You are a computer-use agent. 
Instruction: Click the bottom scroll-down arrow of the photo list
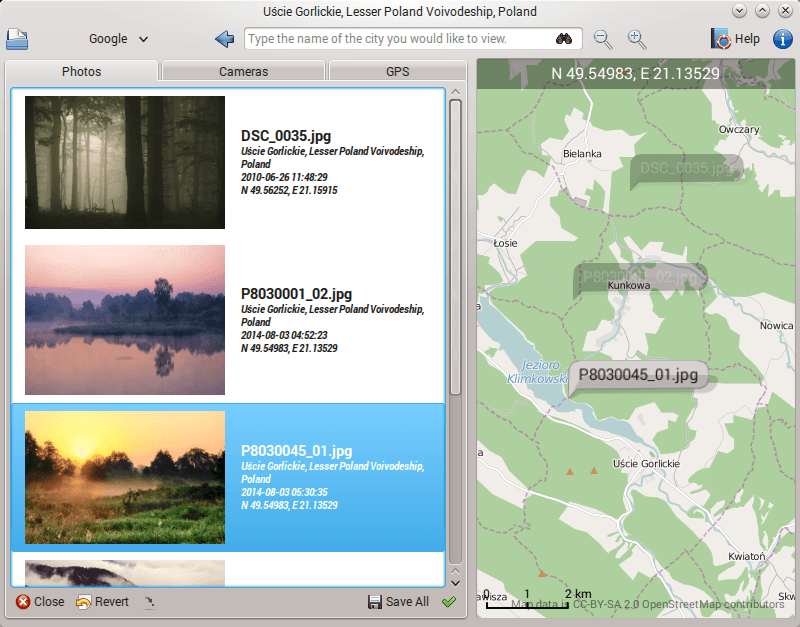click(456, 583)
